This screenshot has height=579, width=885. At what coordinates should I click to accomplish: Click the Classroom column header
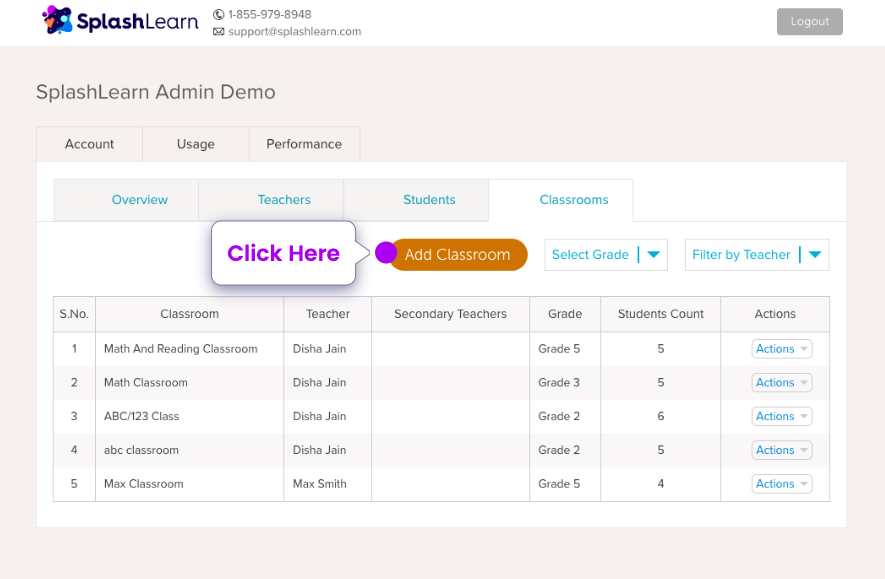[190, 314]
